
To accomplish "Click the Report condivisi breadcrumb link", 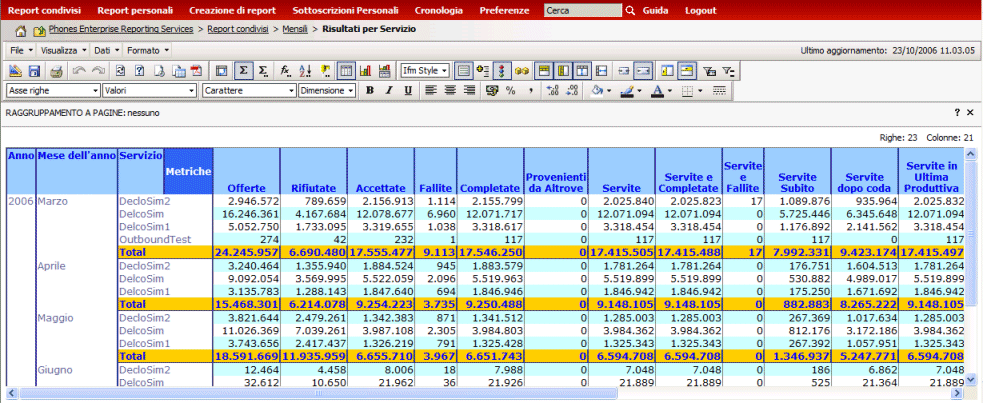I will point(238,29).
